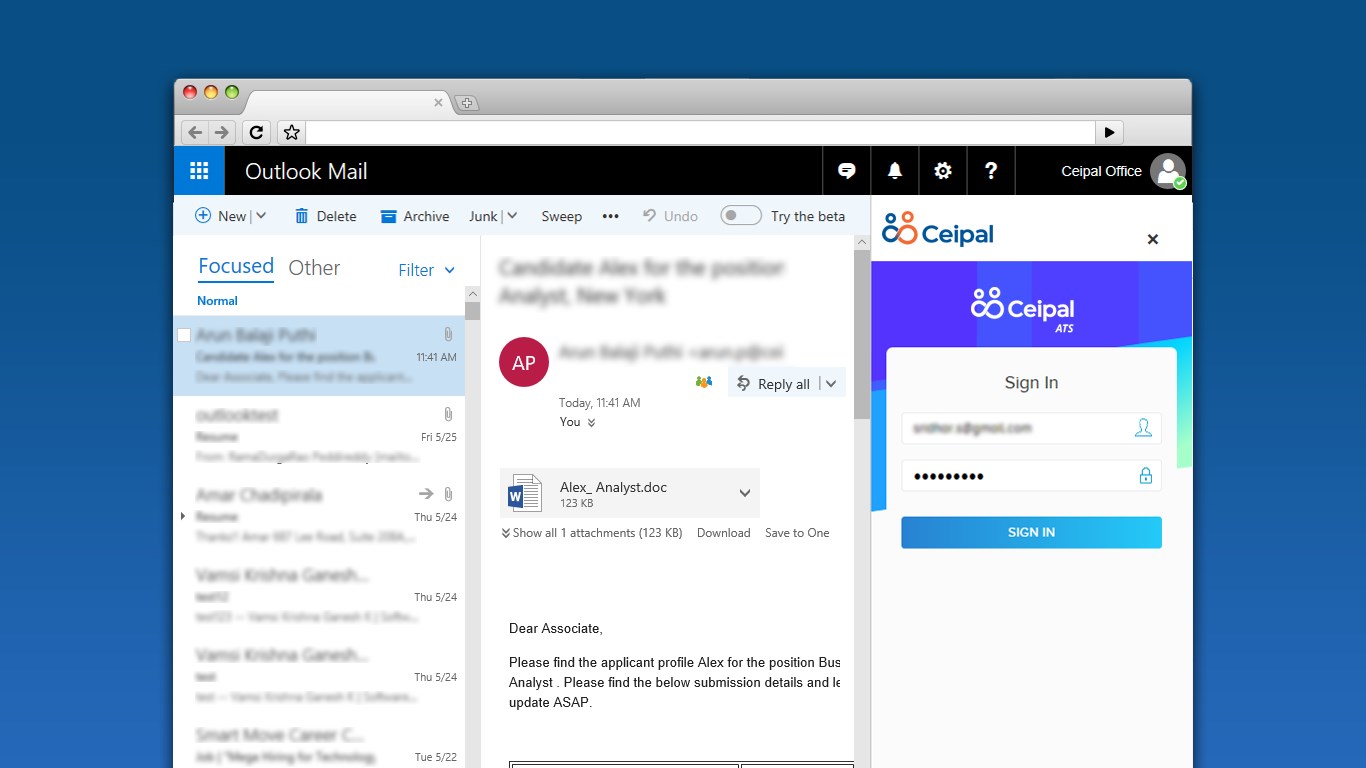Click the AP sender avatar

tap(524, 363)
